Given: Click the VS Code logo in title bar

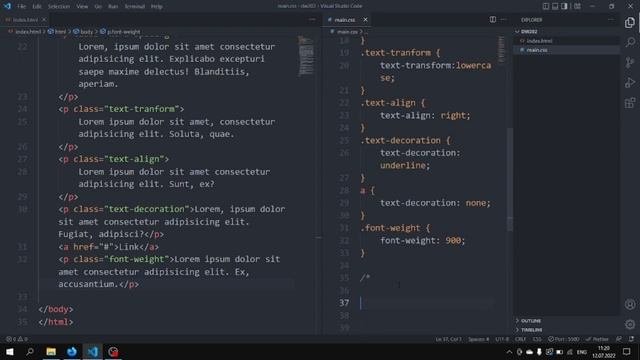Looking at the screenshot, I should [7, 6].
